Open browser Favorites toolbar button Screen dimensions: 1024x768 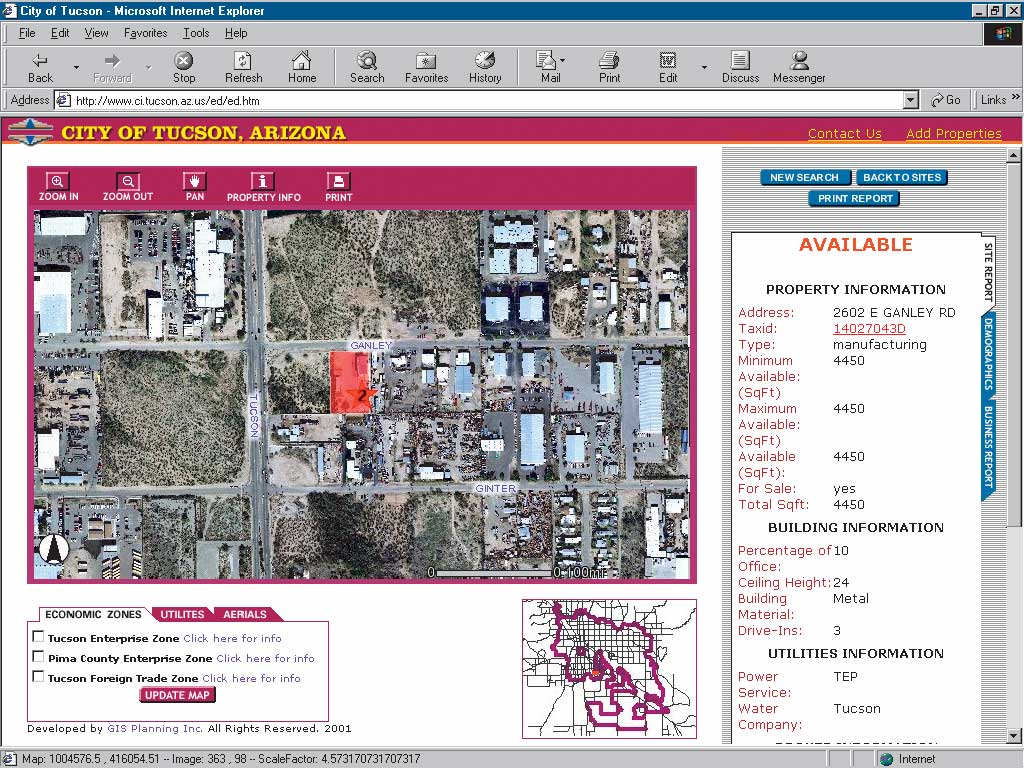pyautogui.click(x=426, y=67)
